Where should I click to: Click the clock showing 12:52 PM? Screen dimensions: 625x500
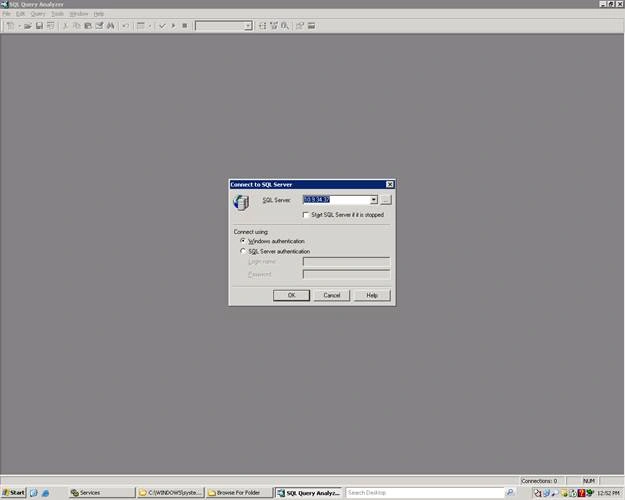pyautogui.click(x=608, y=493)
